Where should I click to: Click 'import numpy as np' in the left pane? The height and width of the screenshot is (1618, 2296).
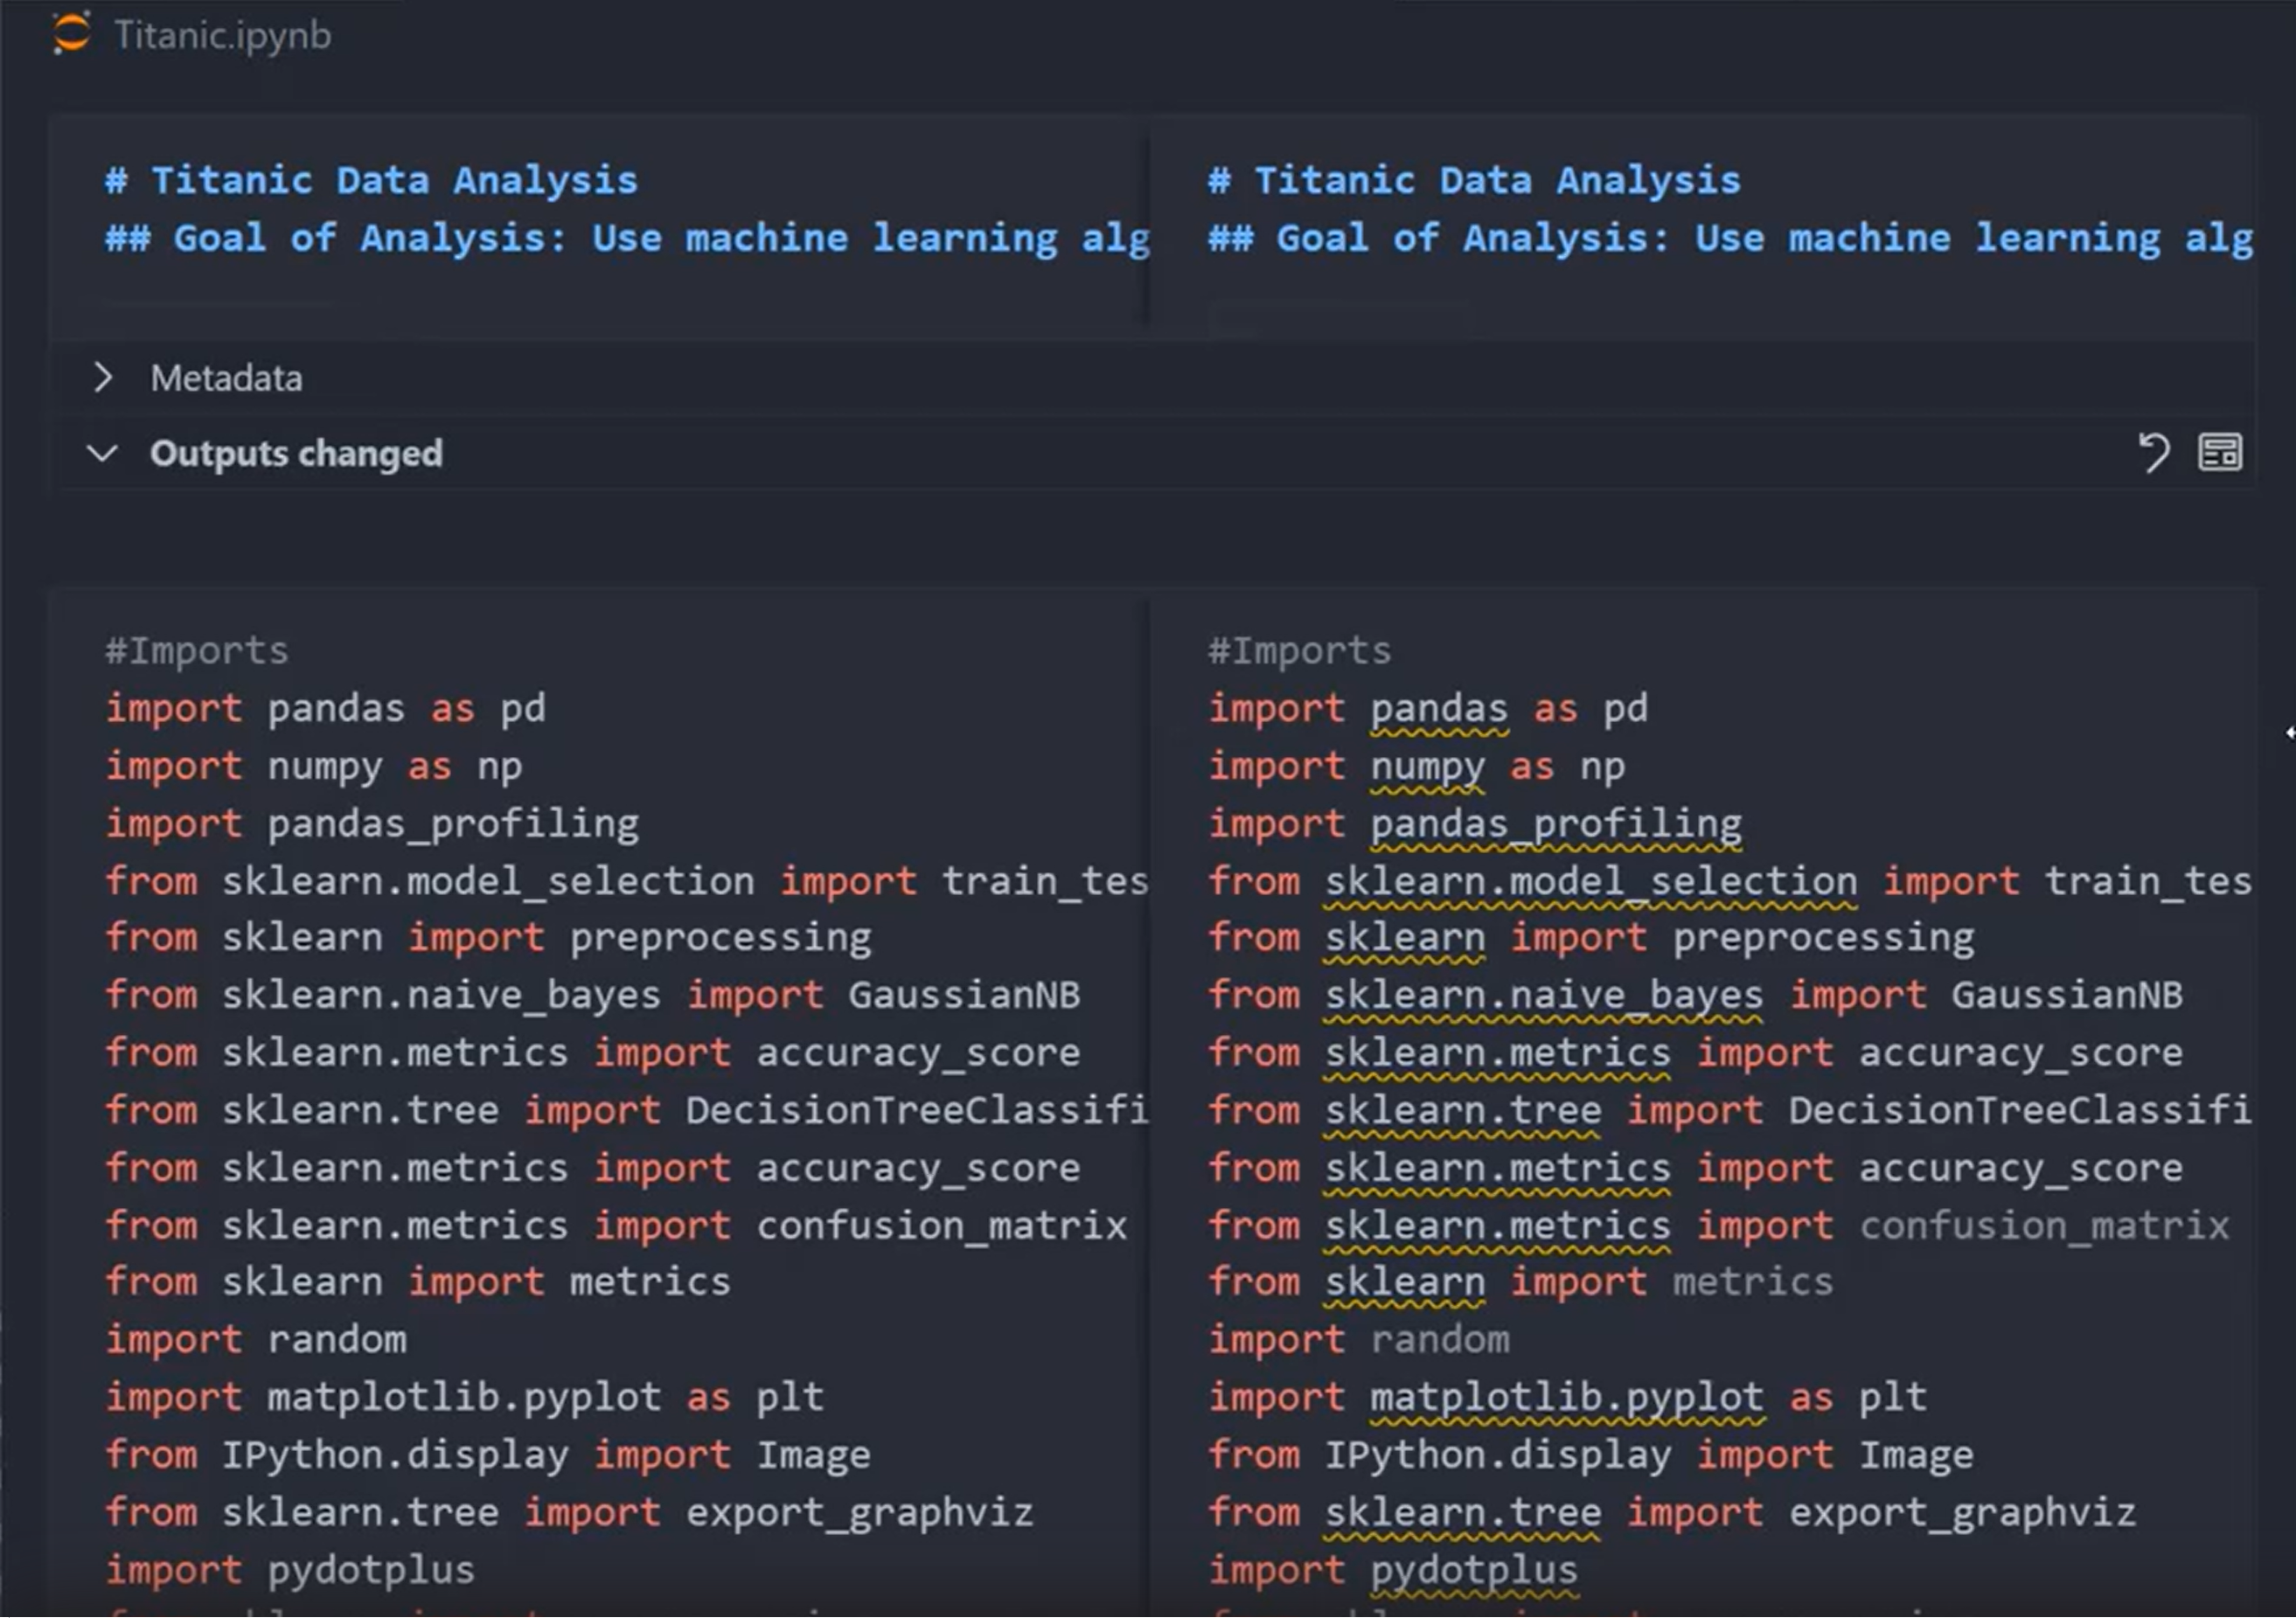point(314,767)
